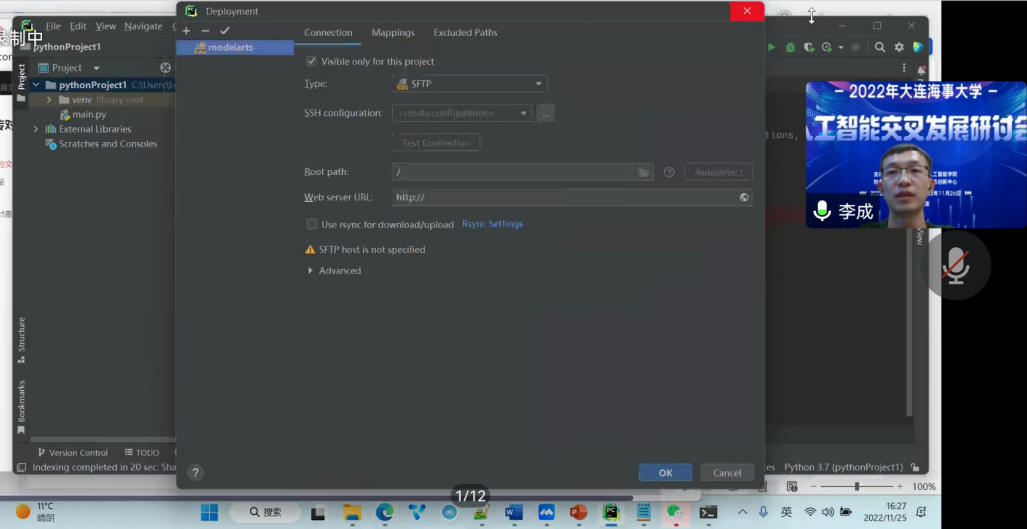Click the locate target icon in Project panel
1027x529 pixels.
coord(166,68)
